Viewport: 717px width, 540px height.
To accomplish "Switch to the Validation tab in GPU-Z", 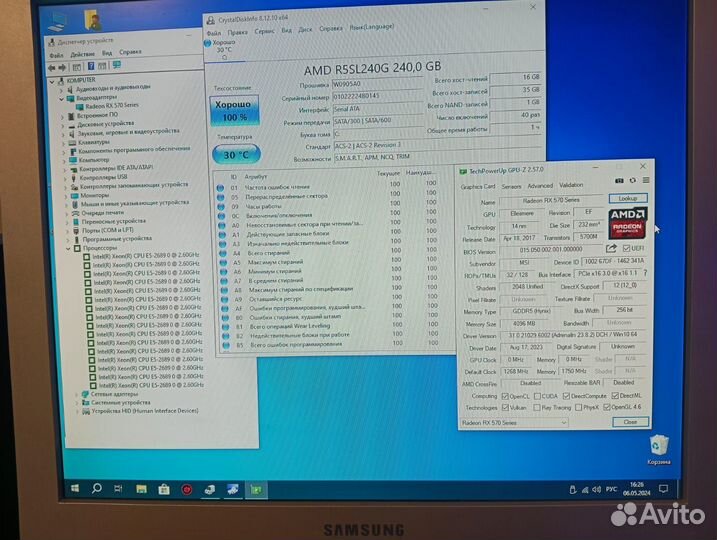I will pyautogui.click(x=571, y=185).
